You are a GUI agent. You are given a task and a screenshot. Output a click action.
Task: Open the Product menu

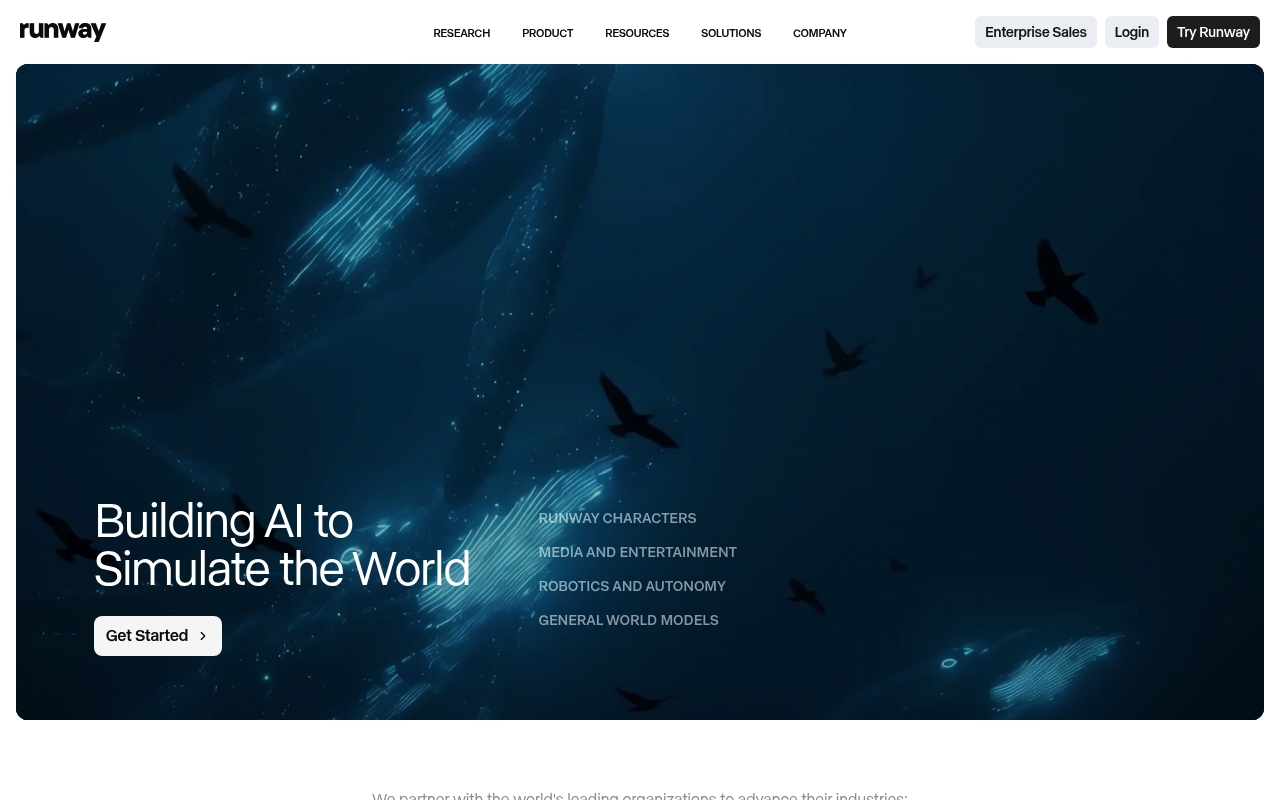[x=547, y=33]
